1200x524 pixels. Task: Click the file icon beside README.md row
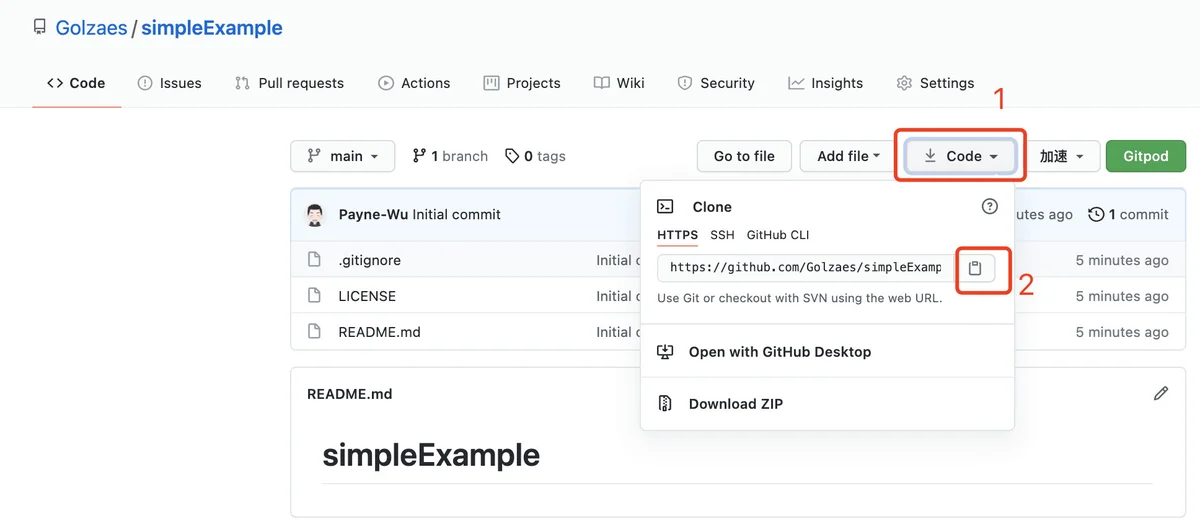click(x=314, y=332)
